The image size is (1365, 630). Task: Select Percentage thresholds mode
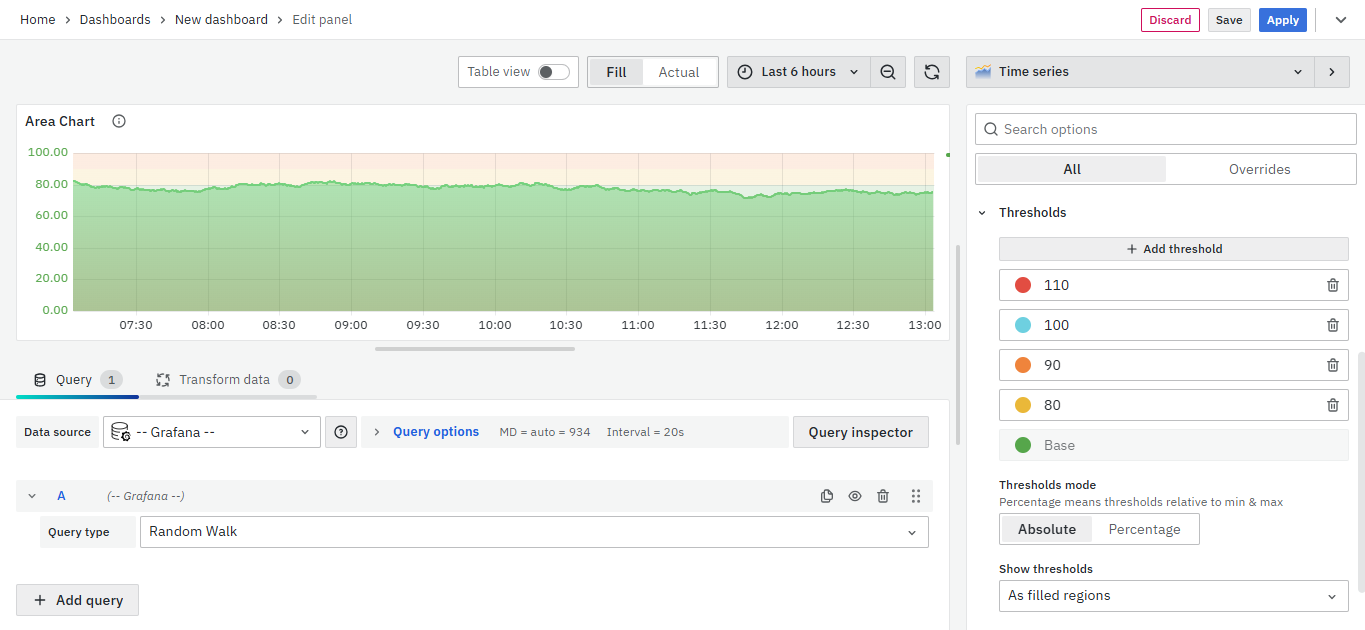coord(1144,529)
